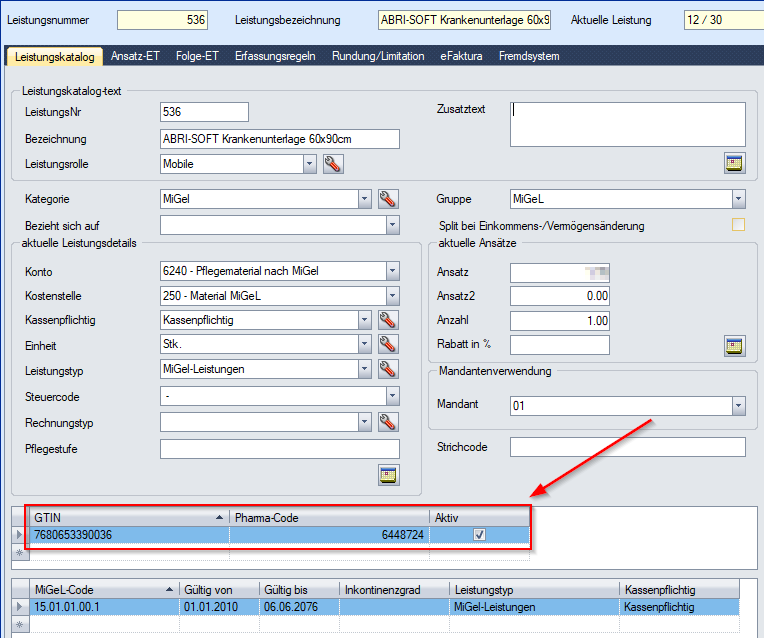Switch to the Folge-ET tab

pos(197,56)
